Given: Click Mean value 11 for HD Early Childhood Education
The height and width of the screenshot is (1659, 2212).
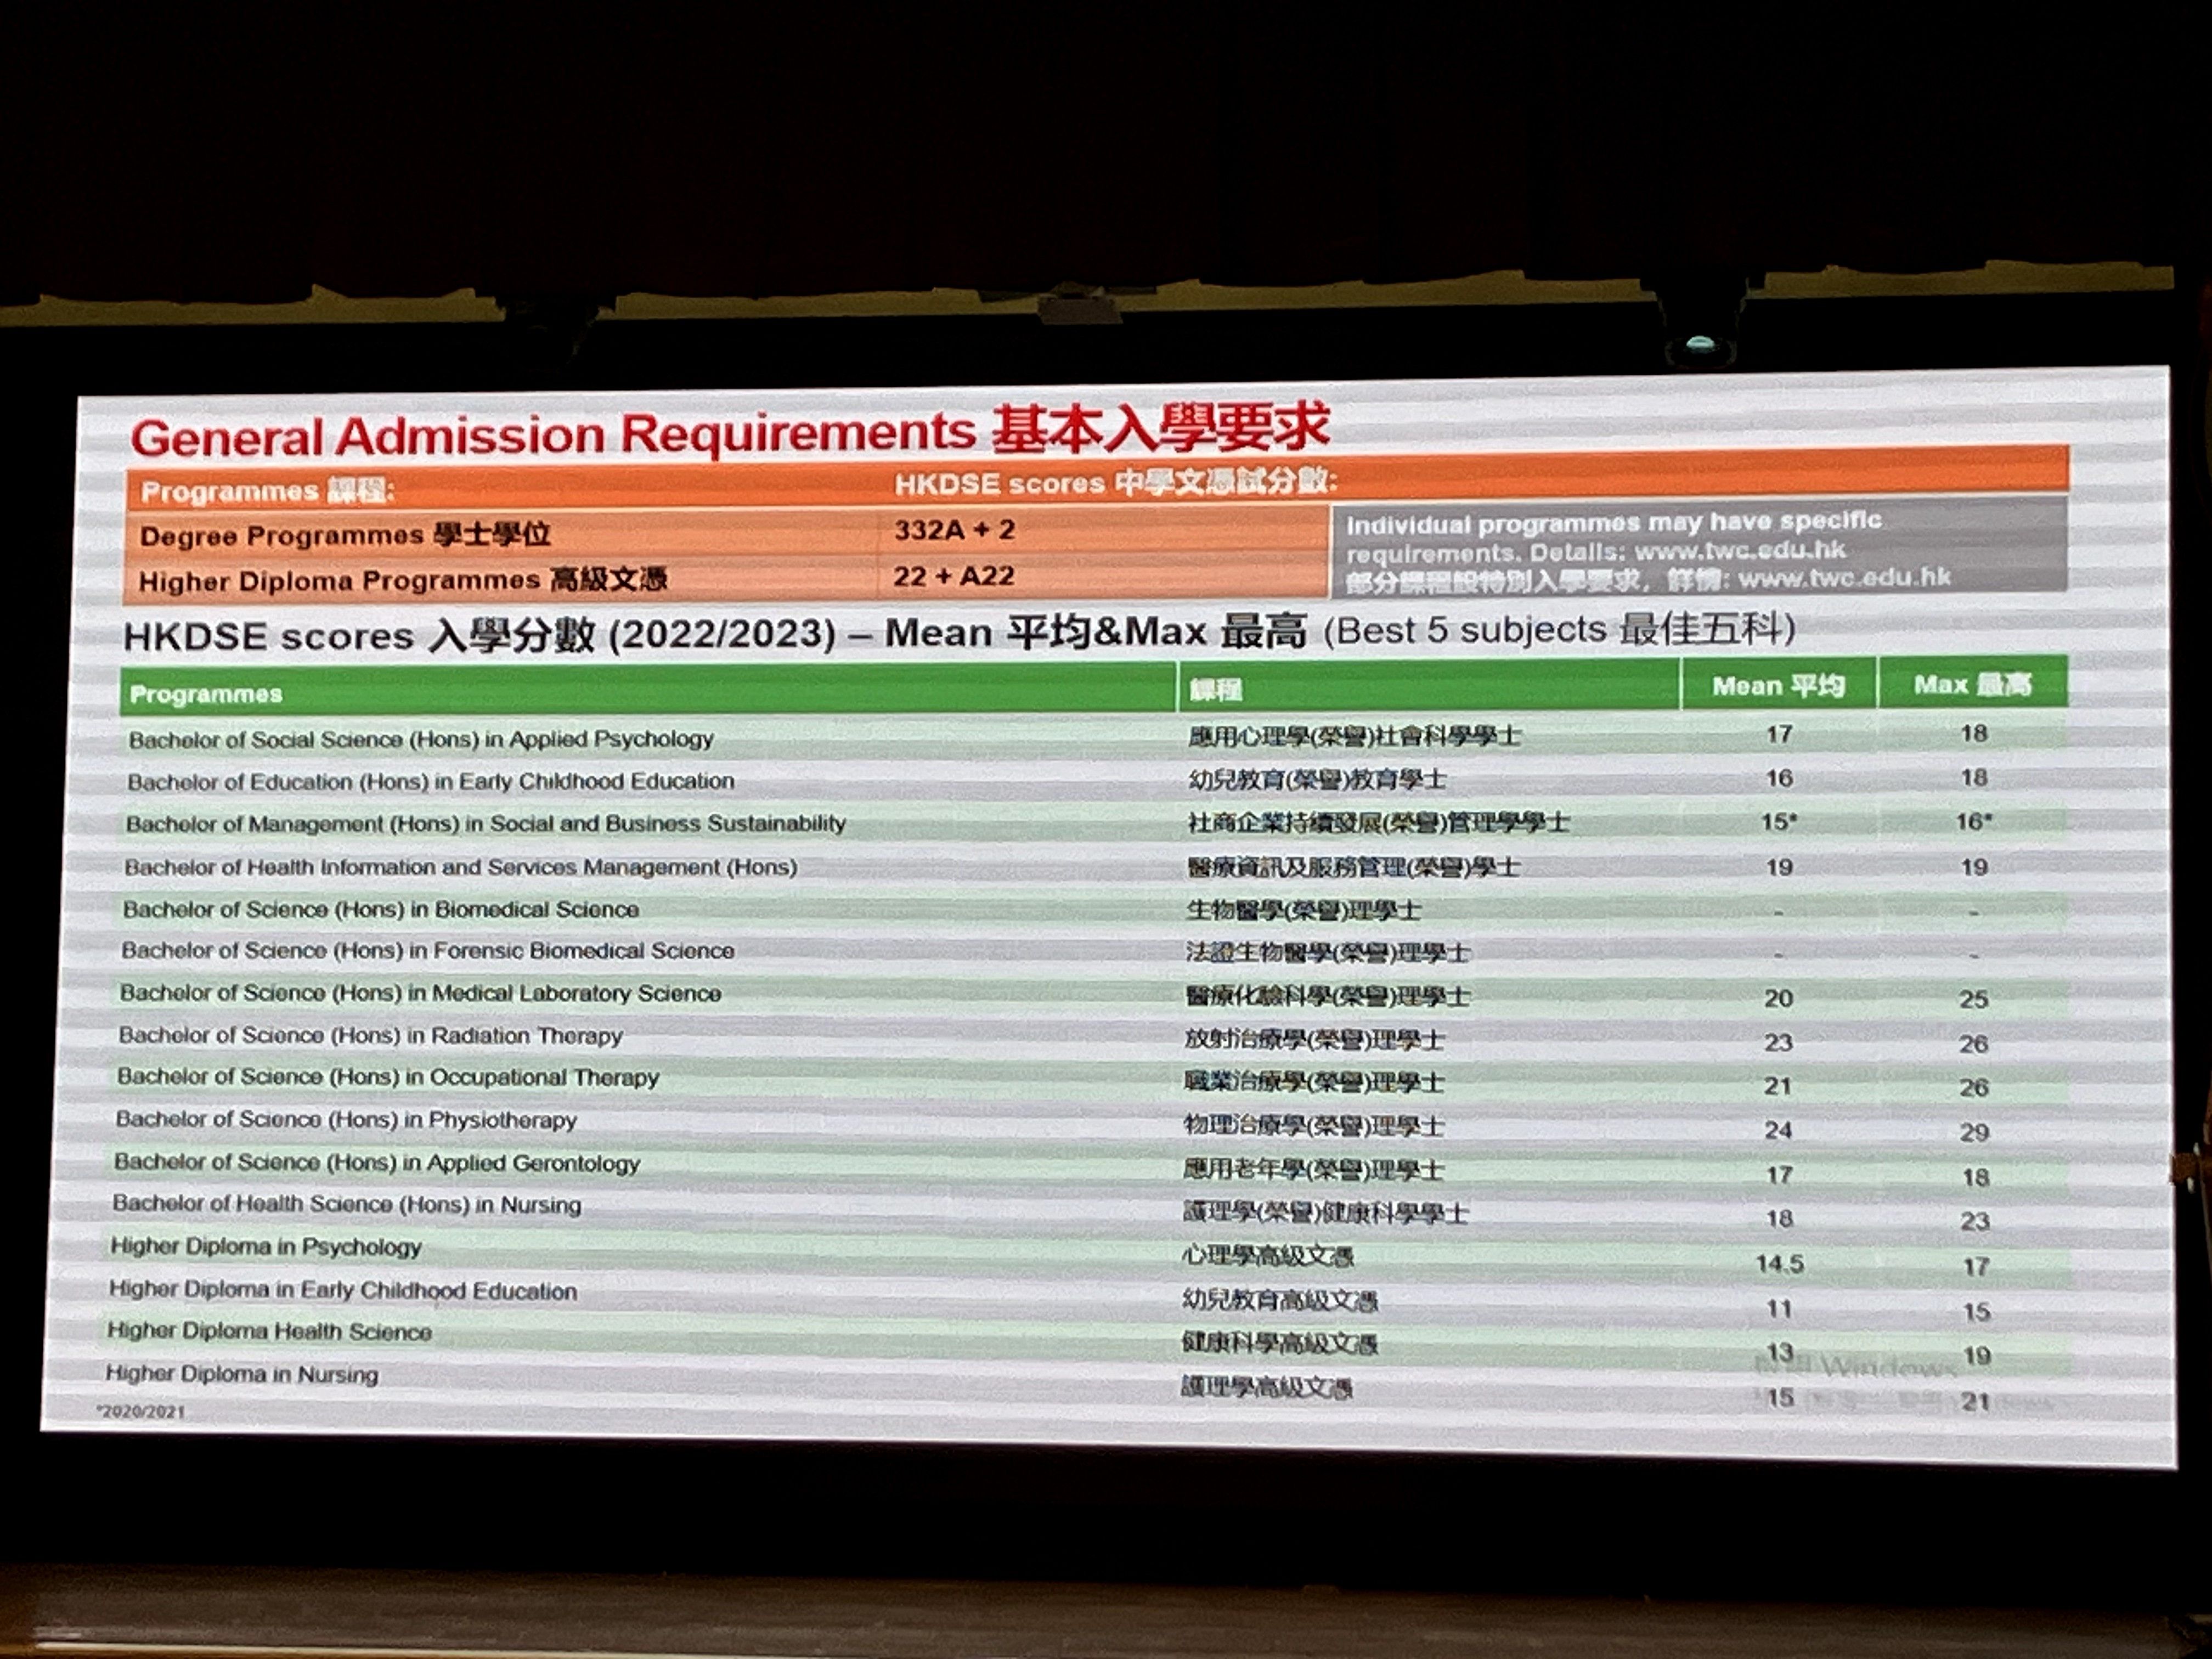Looking at the screenshot, I should tap(1779, 1308).
